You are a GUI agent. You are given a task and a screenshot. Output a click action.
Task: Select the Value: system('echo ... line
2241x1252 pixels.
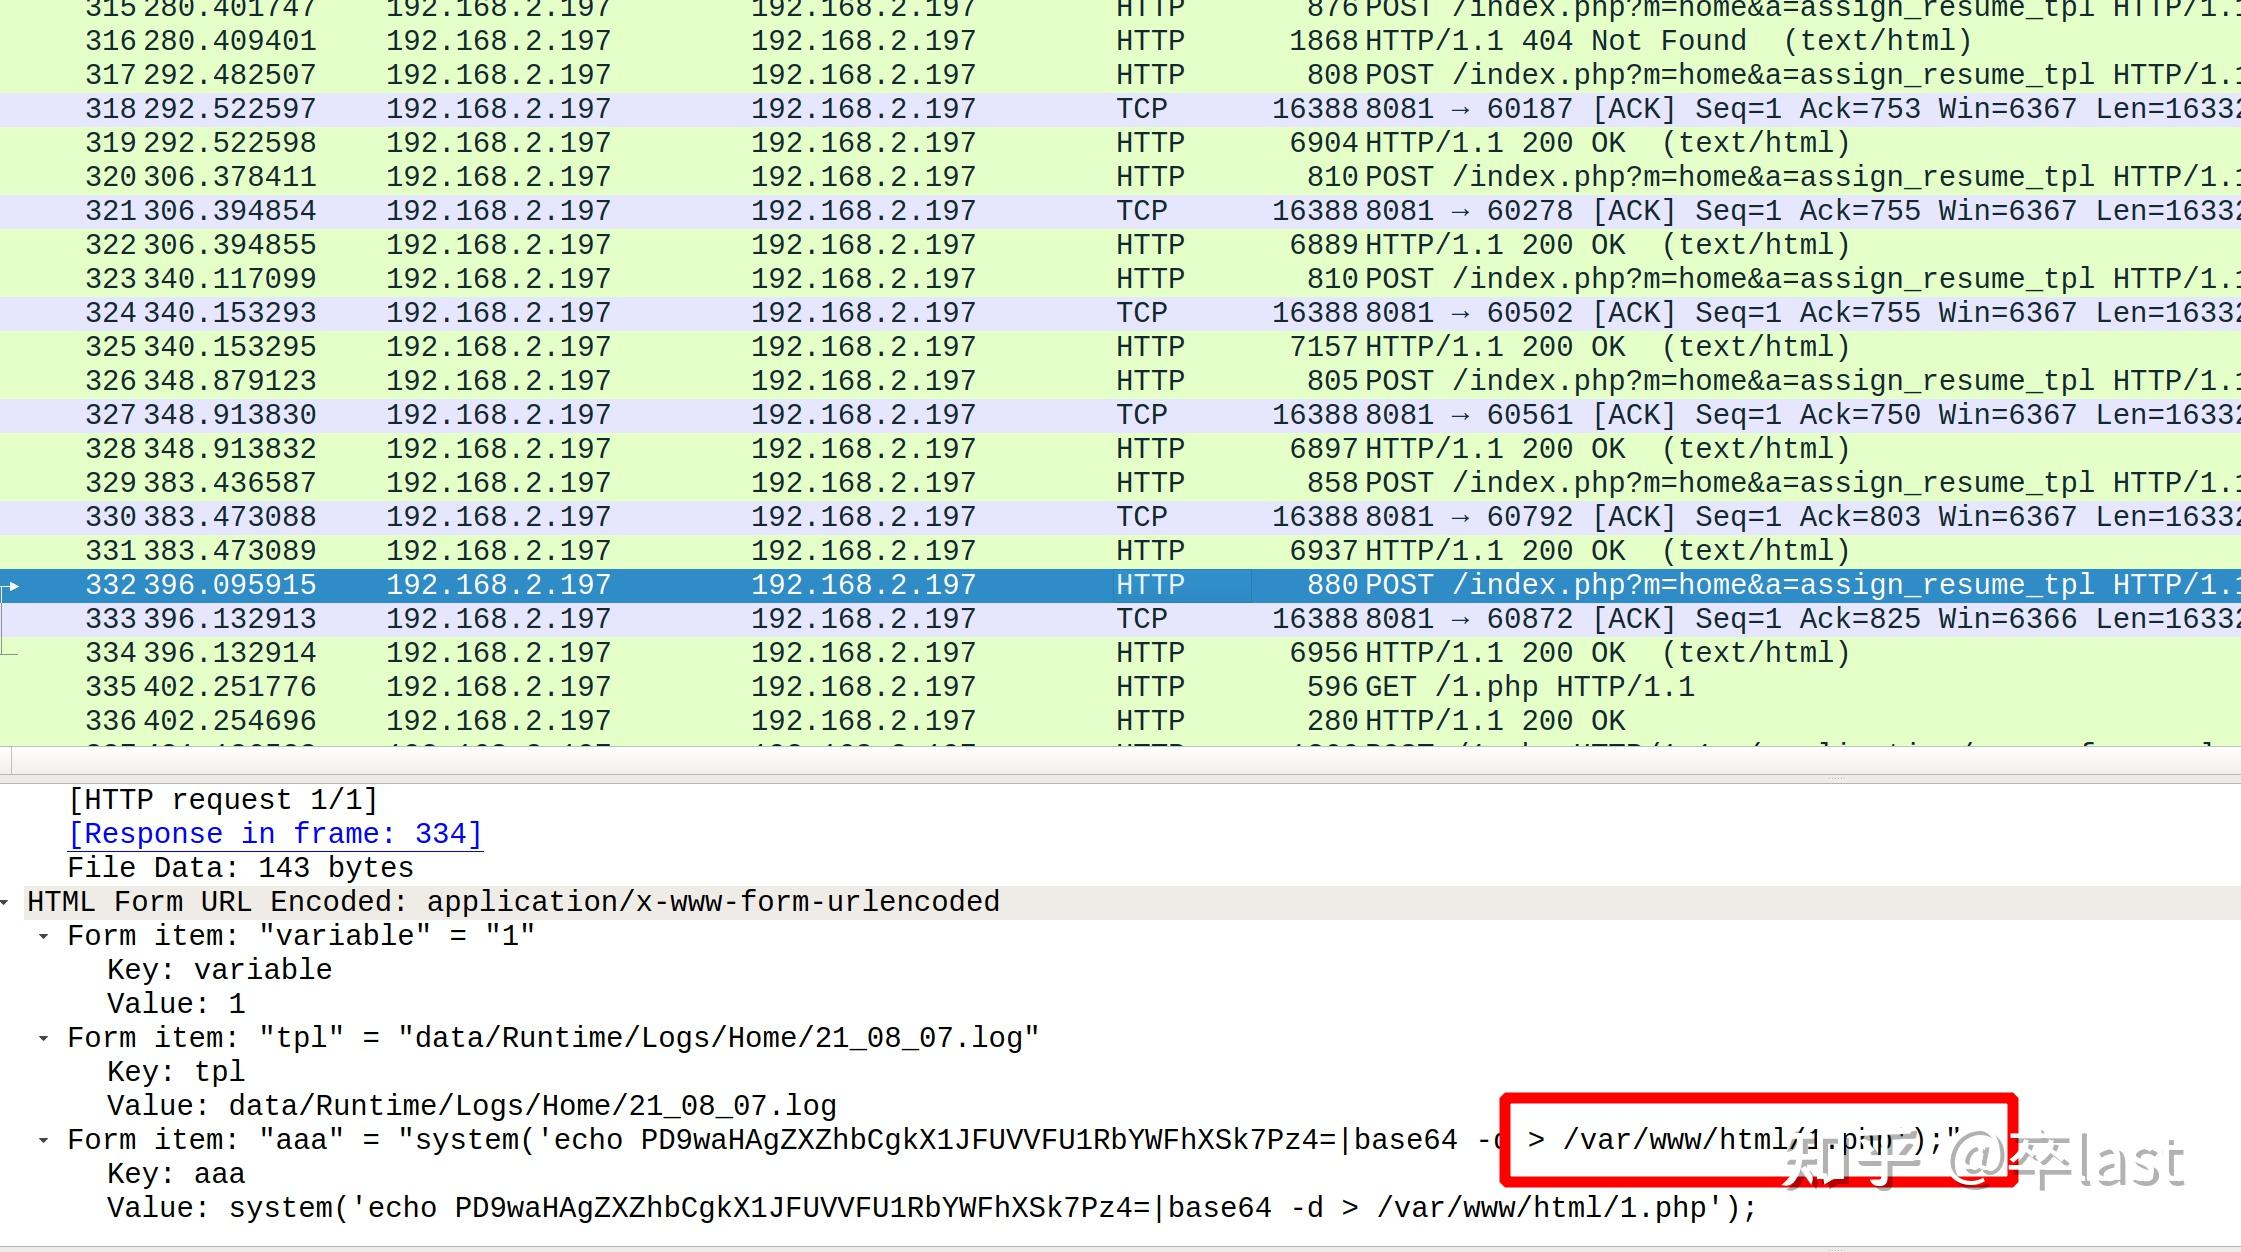(x=931, y=1208)
